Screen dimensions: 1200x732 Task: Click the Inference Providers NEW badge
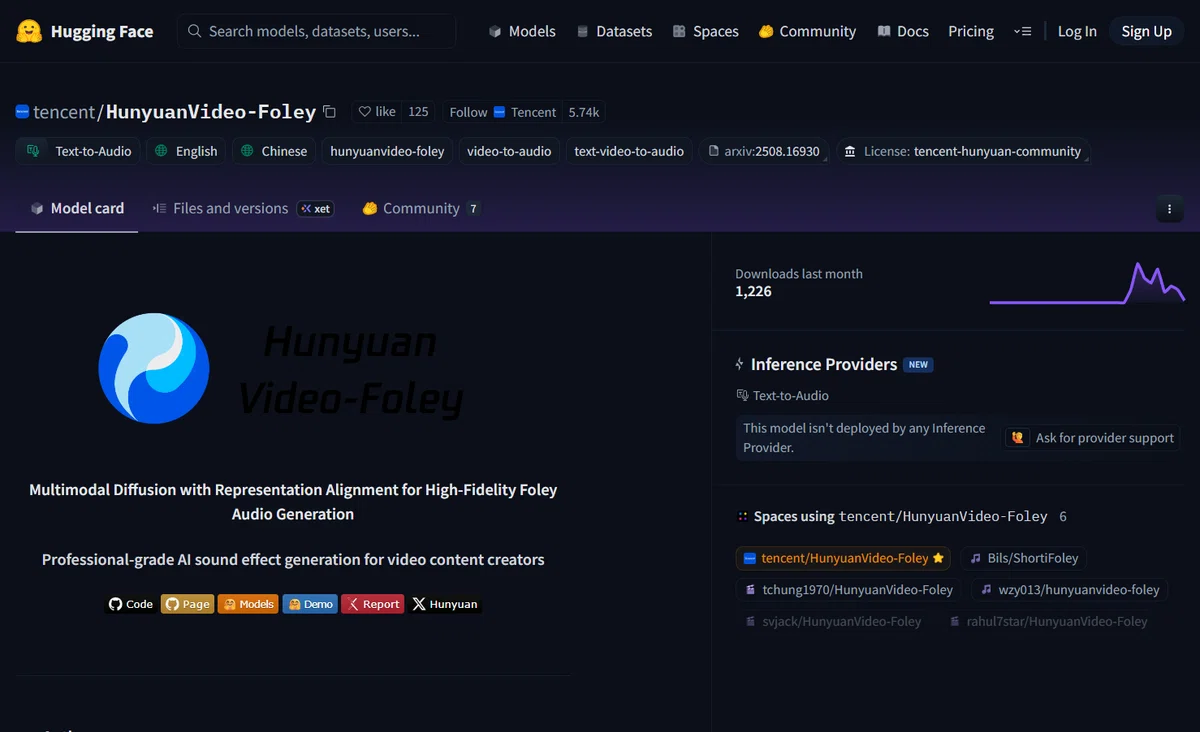918,365
